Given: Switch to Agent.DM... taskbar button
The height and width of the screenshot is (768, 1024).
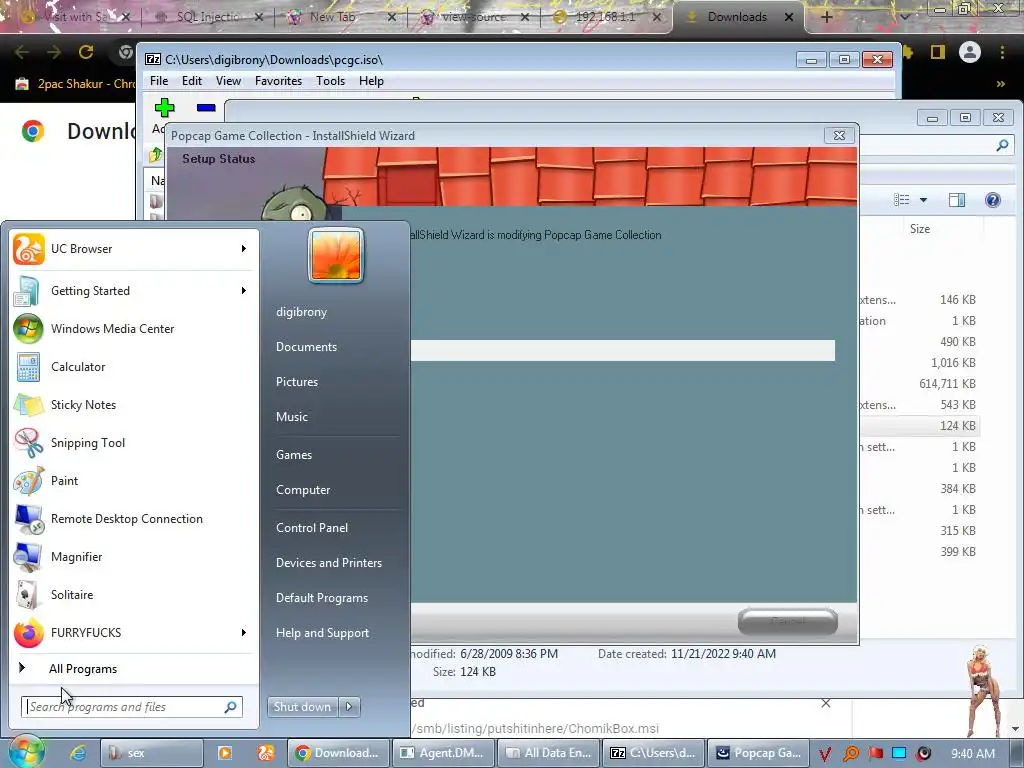Looking at the screenshot, I should [443, 753].
